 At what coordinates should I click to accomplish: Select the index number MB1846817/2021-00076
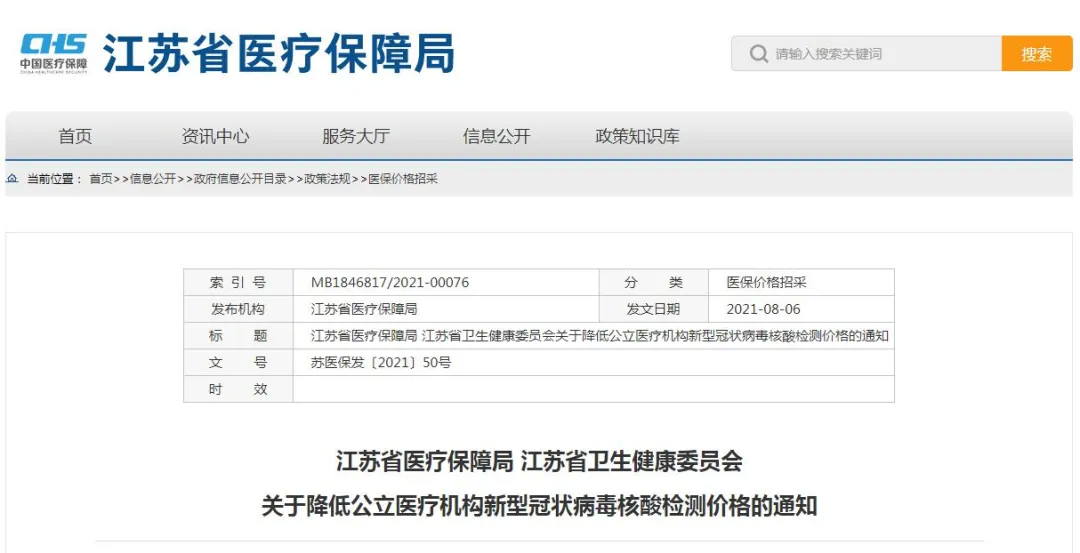[x=390, y=282]
